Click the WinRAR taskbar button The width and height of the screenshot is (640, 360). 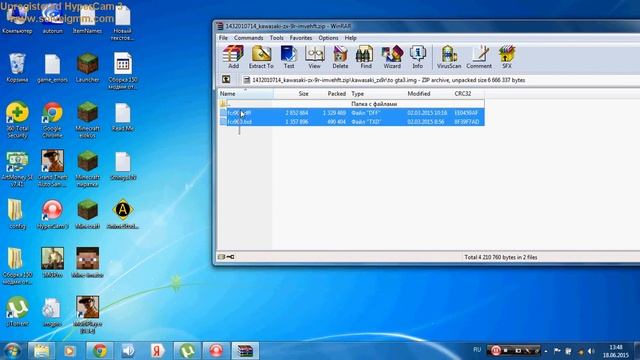(245, 351)
